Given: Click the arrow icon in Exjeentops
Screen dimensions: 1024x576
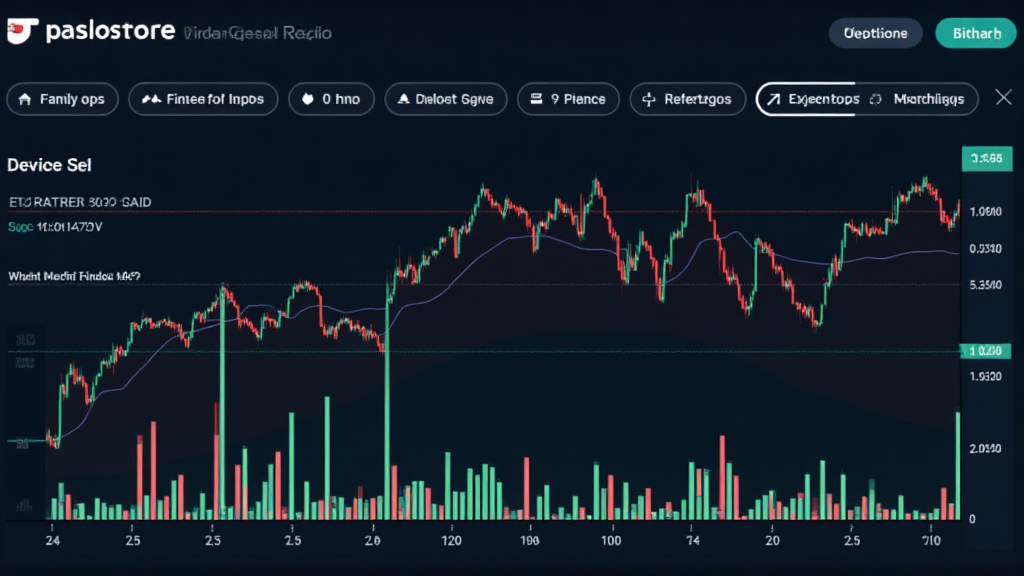Looking at the screenshot, I should click(x=773, y=99).
